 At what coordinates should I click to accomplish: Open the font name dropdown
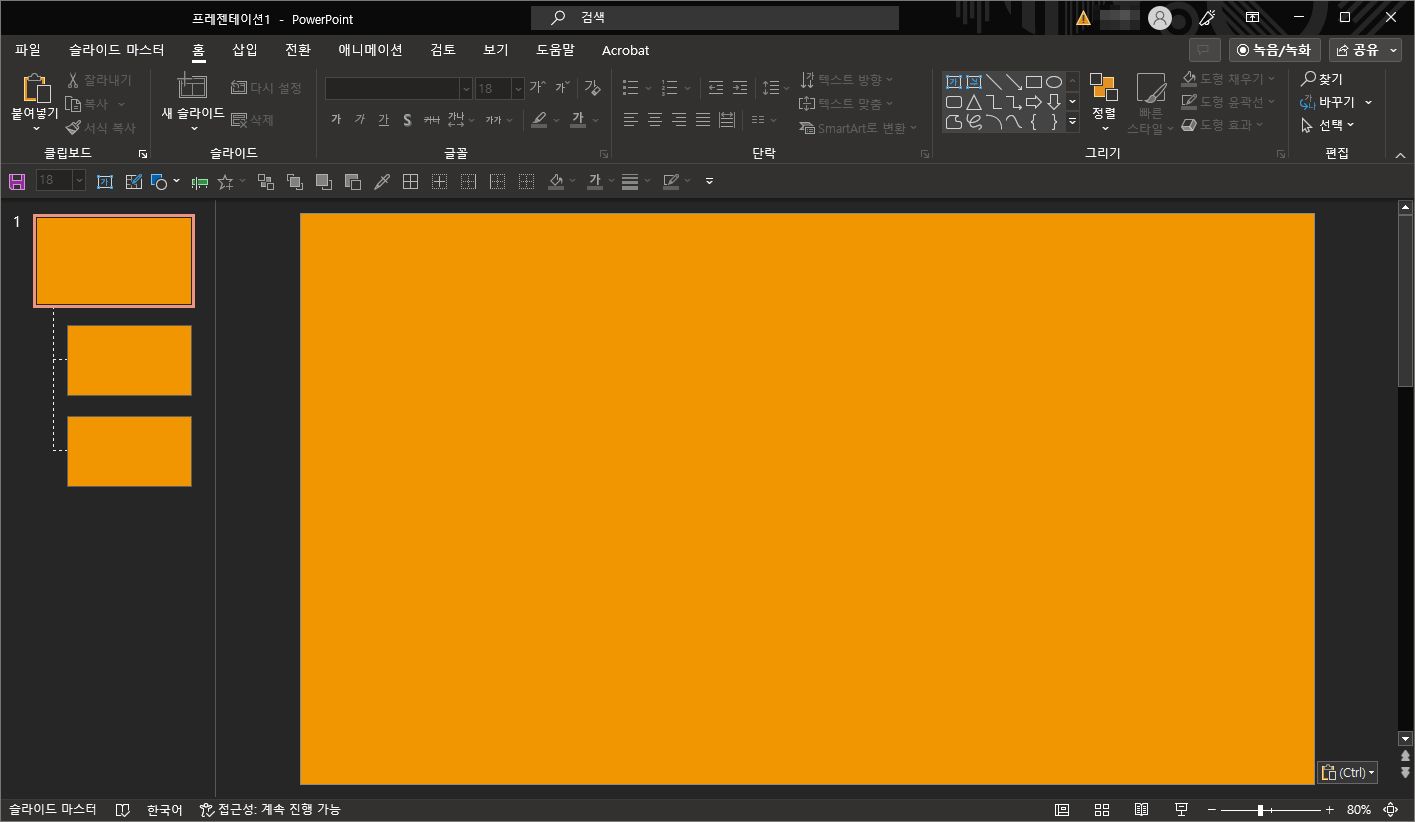tap(466, 89)
